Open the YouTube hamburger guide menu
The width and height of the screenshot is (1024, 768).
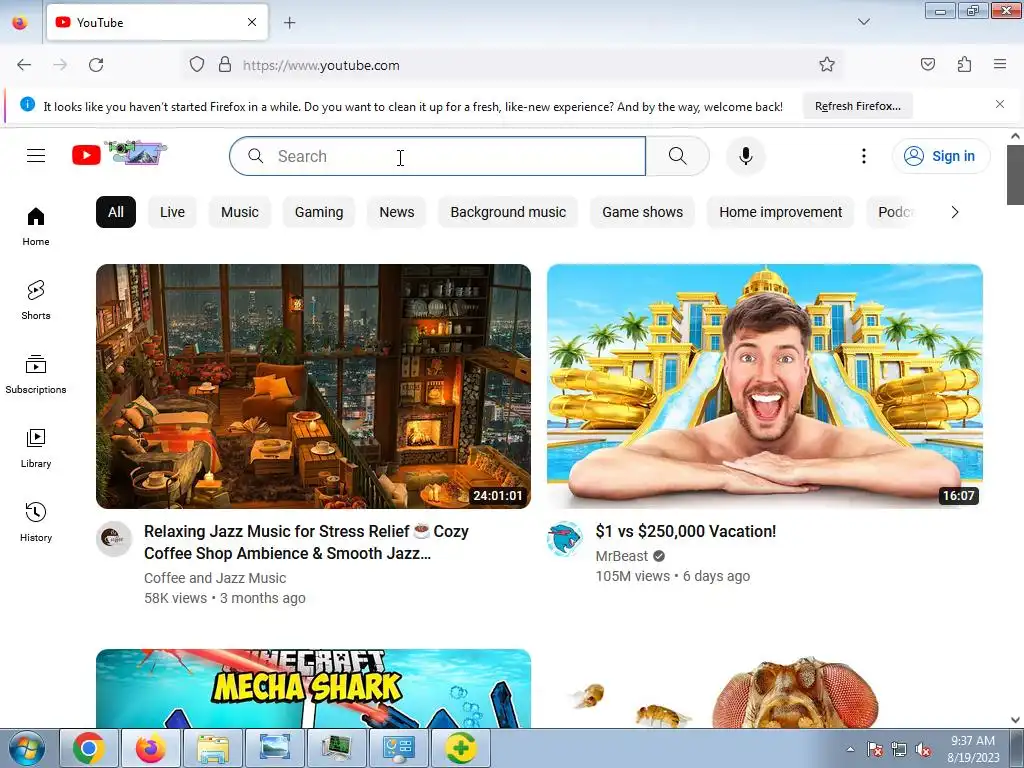click(36, 155)
